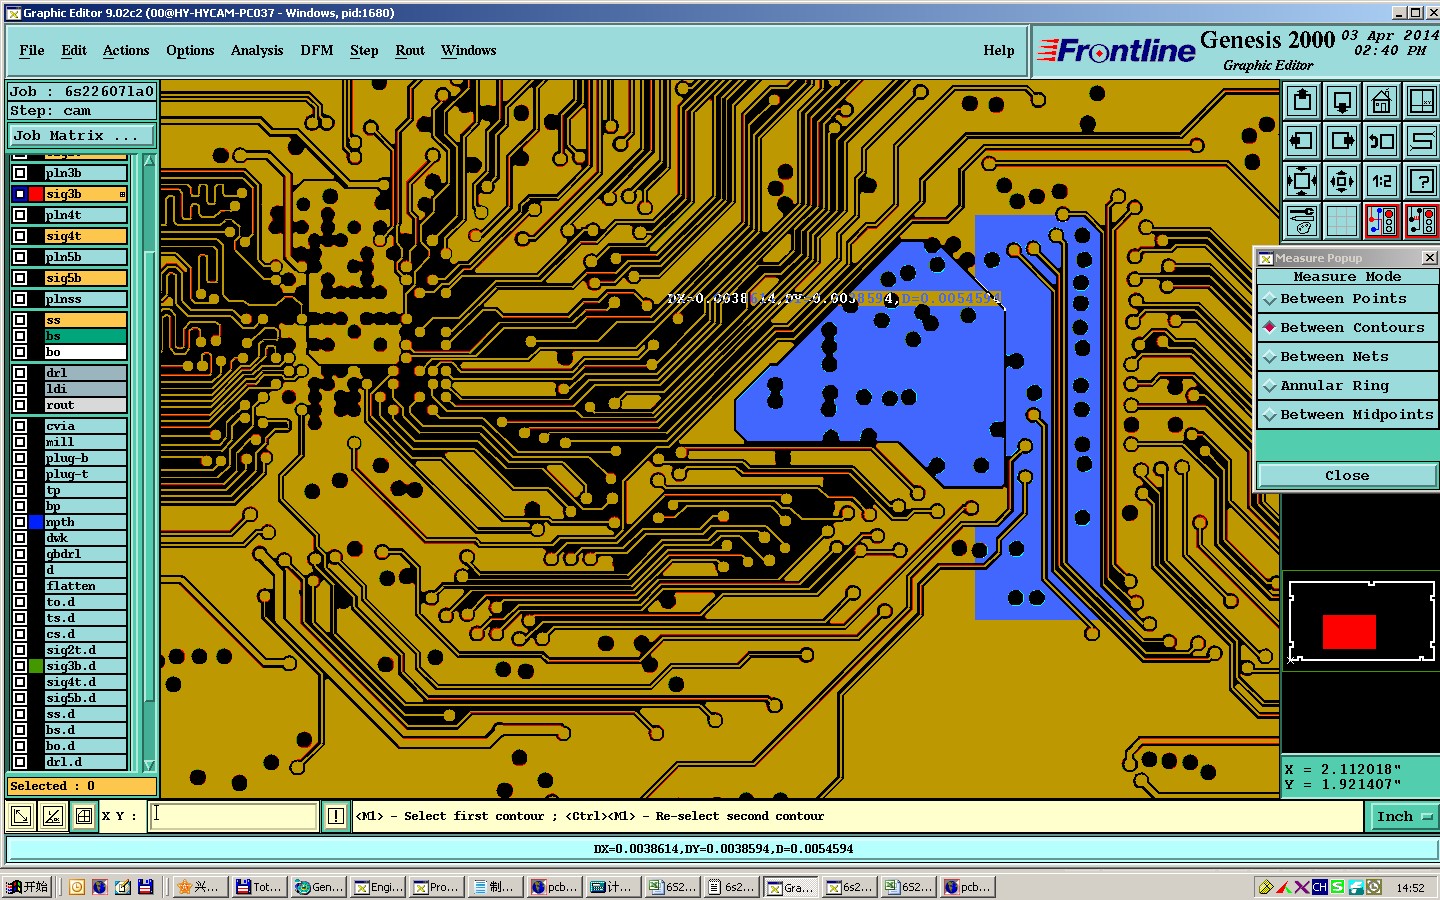Click the 1:2 scale icon
The image size is (1440, 900).
tap(1382, 181)
